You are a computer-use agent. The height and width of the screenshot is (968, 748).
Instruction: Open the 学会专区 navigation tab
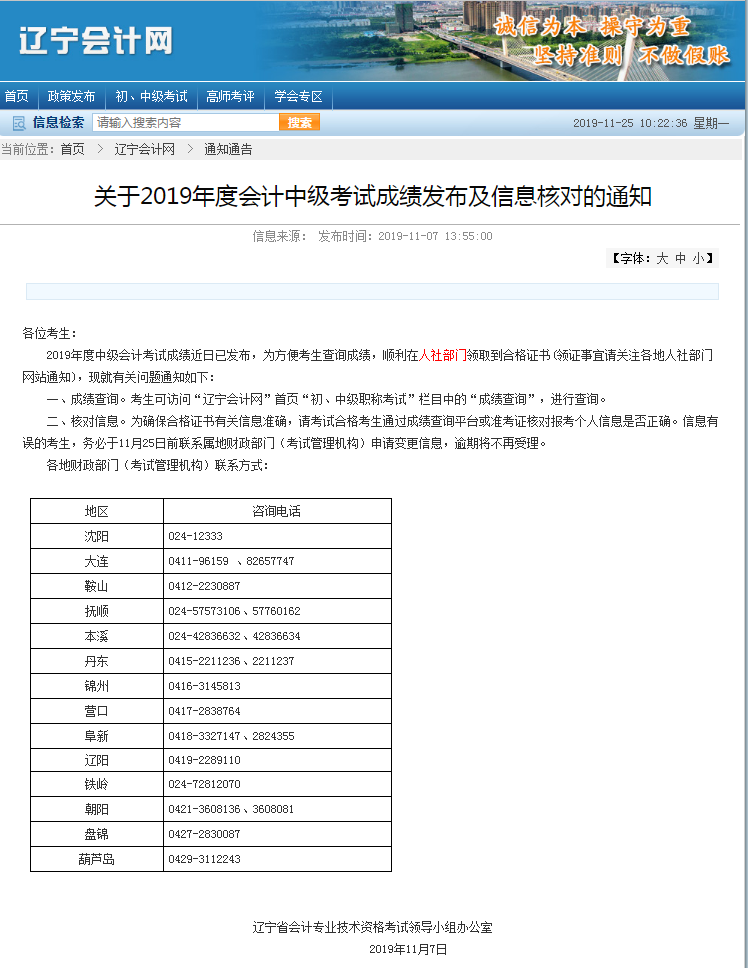click(x=298, y=96)
